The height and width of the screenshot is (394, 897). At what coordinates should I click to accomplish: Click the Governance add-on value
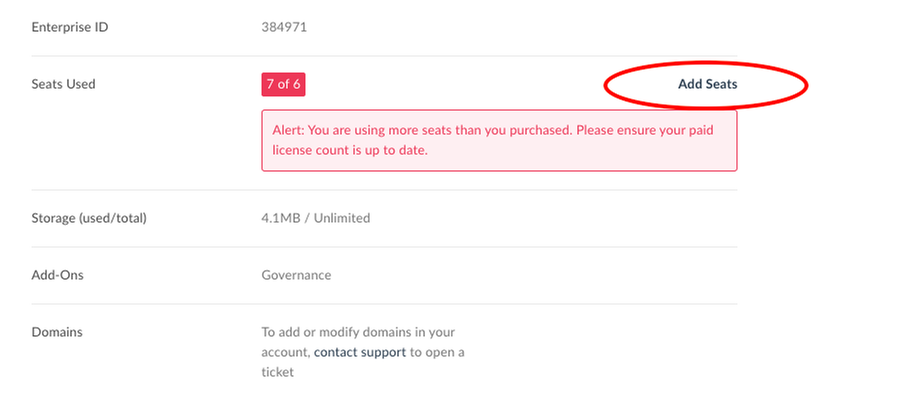pyautogui.click(x=296, y=275)
